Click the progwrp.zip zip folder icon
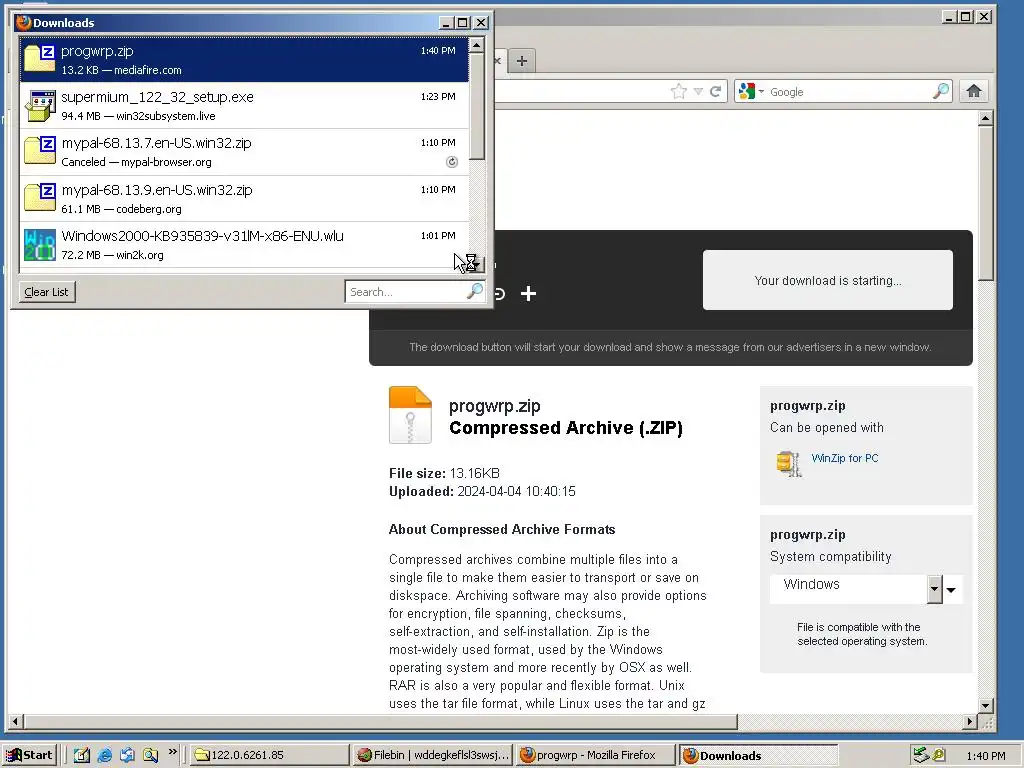 point(40,59)
